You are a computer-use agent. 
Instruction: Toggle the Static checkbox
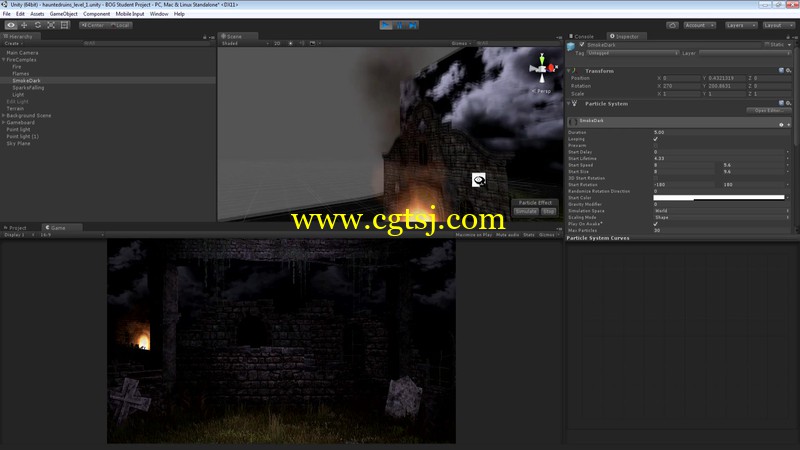click(767, 44)
